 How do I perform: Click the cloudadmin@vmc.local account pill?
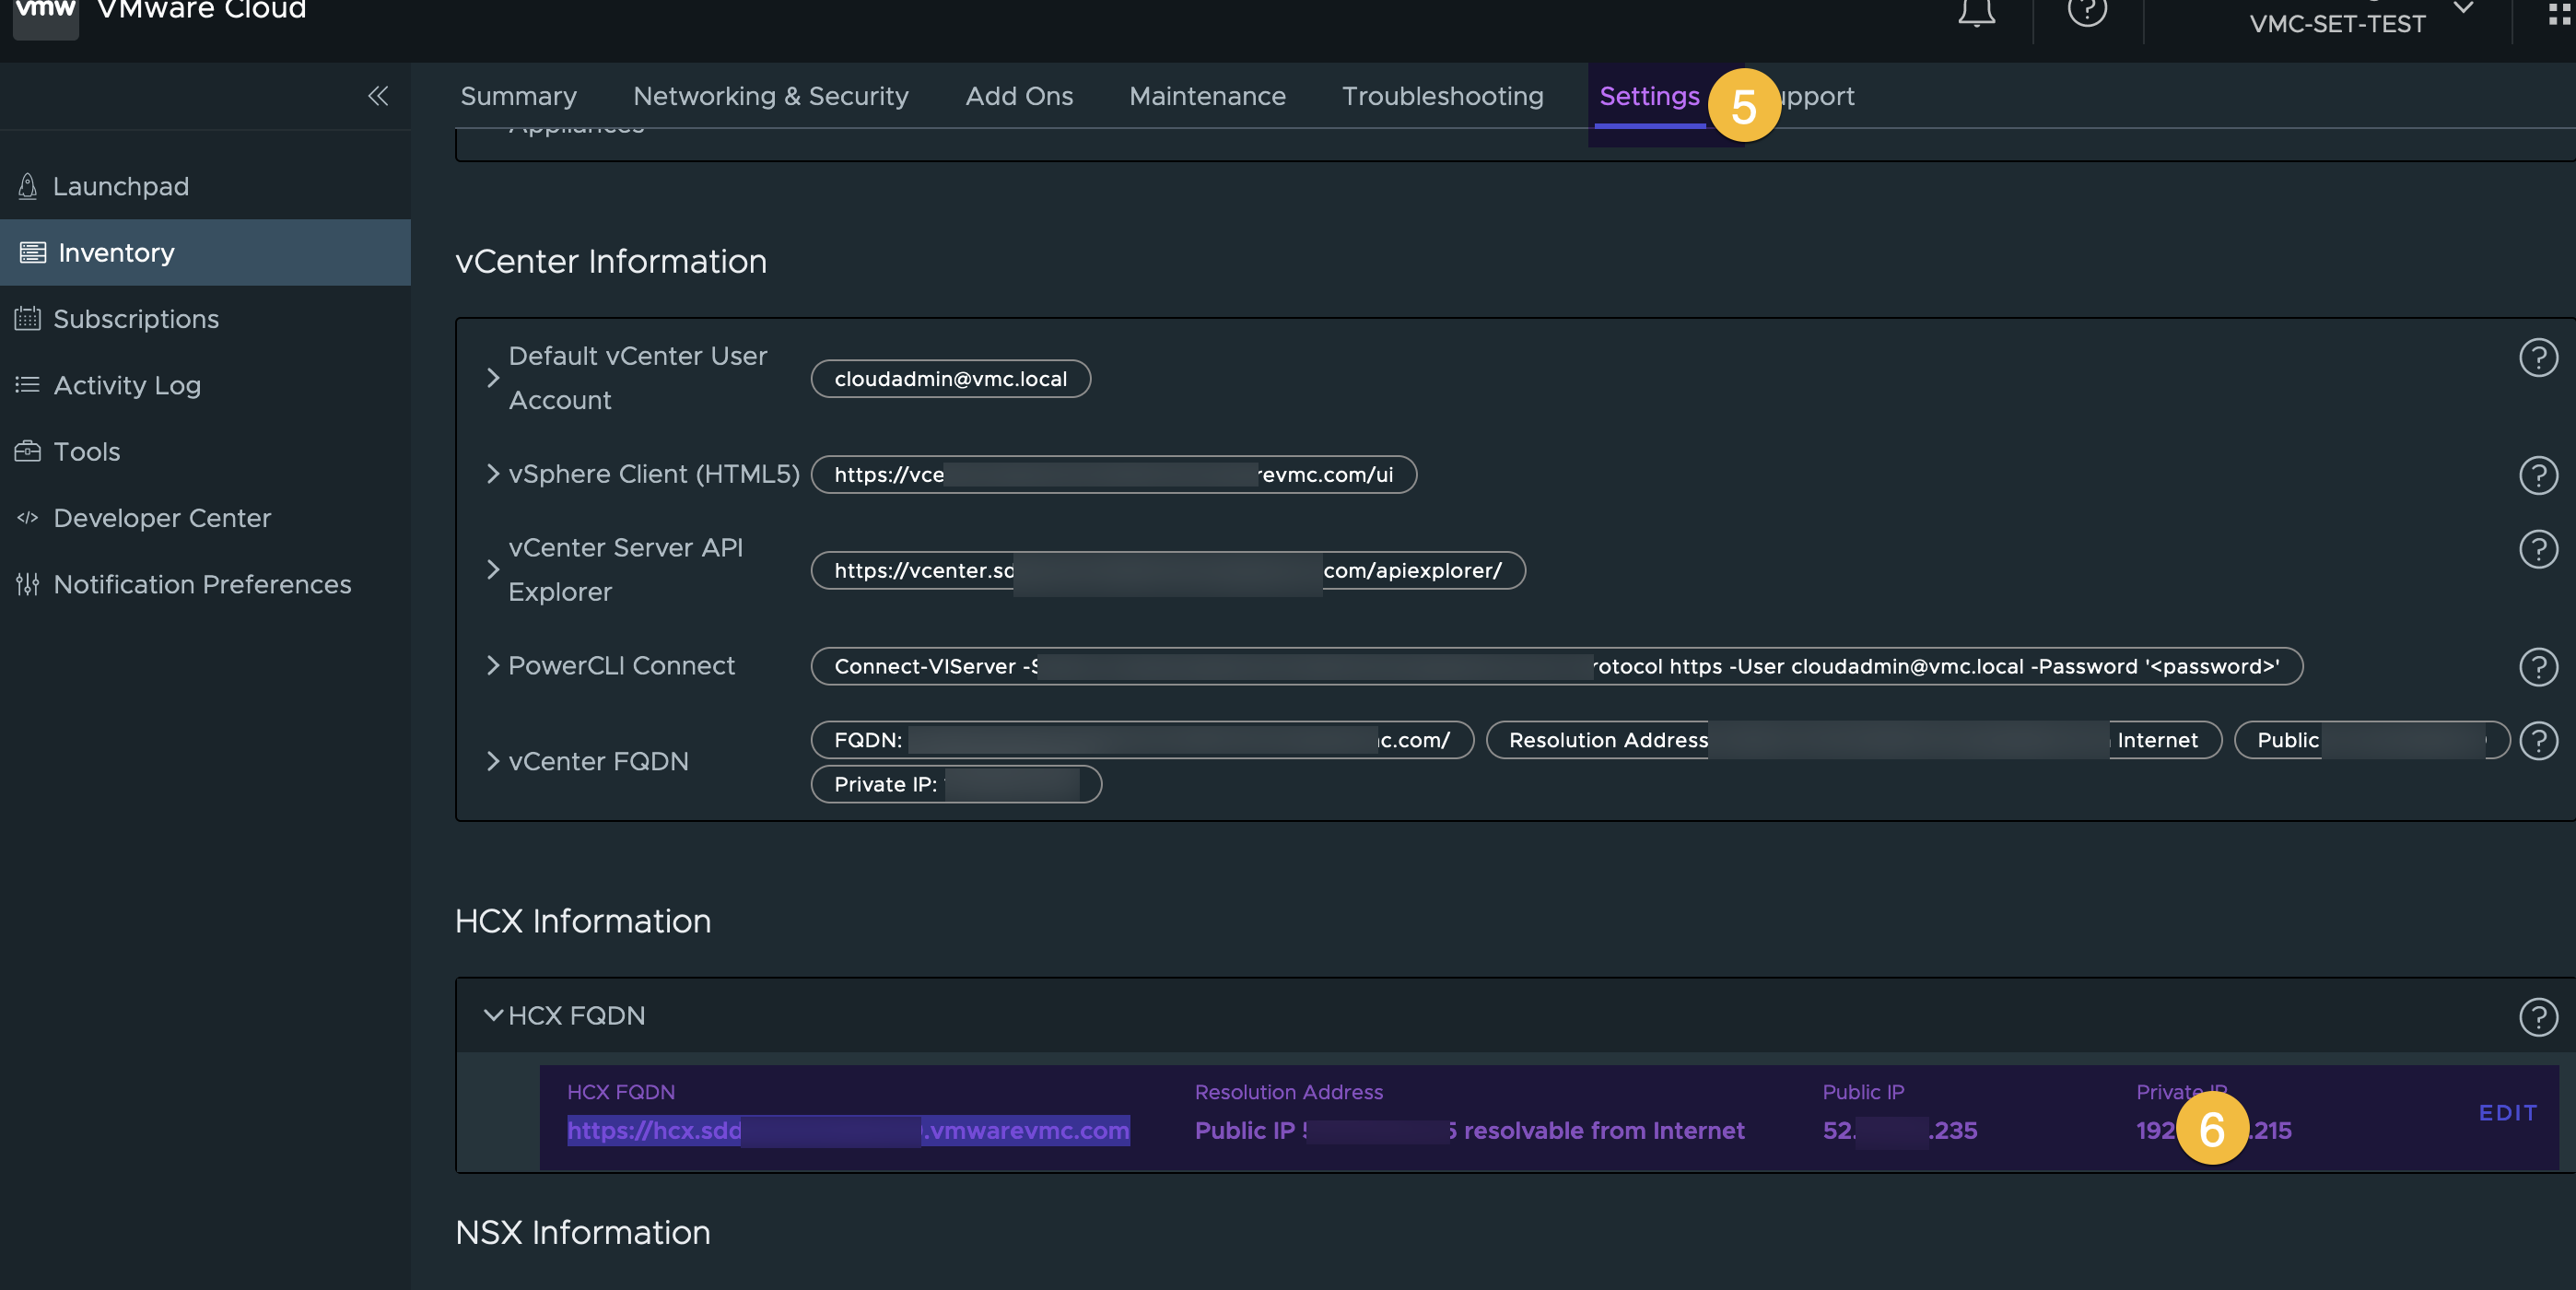(950, 379)
